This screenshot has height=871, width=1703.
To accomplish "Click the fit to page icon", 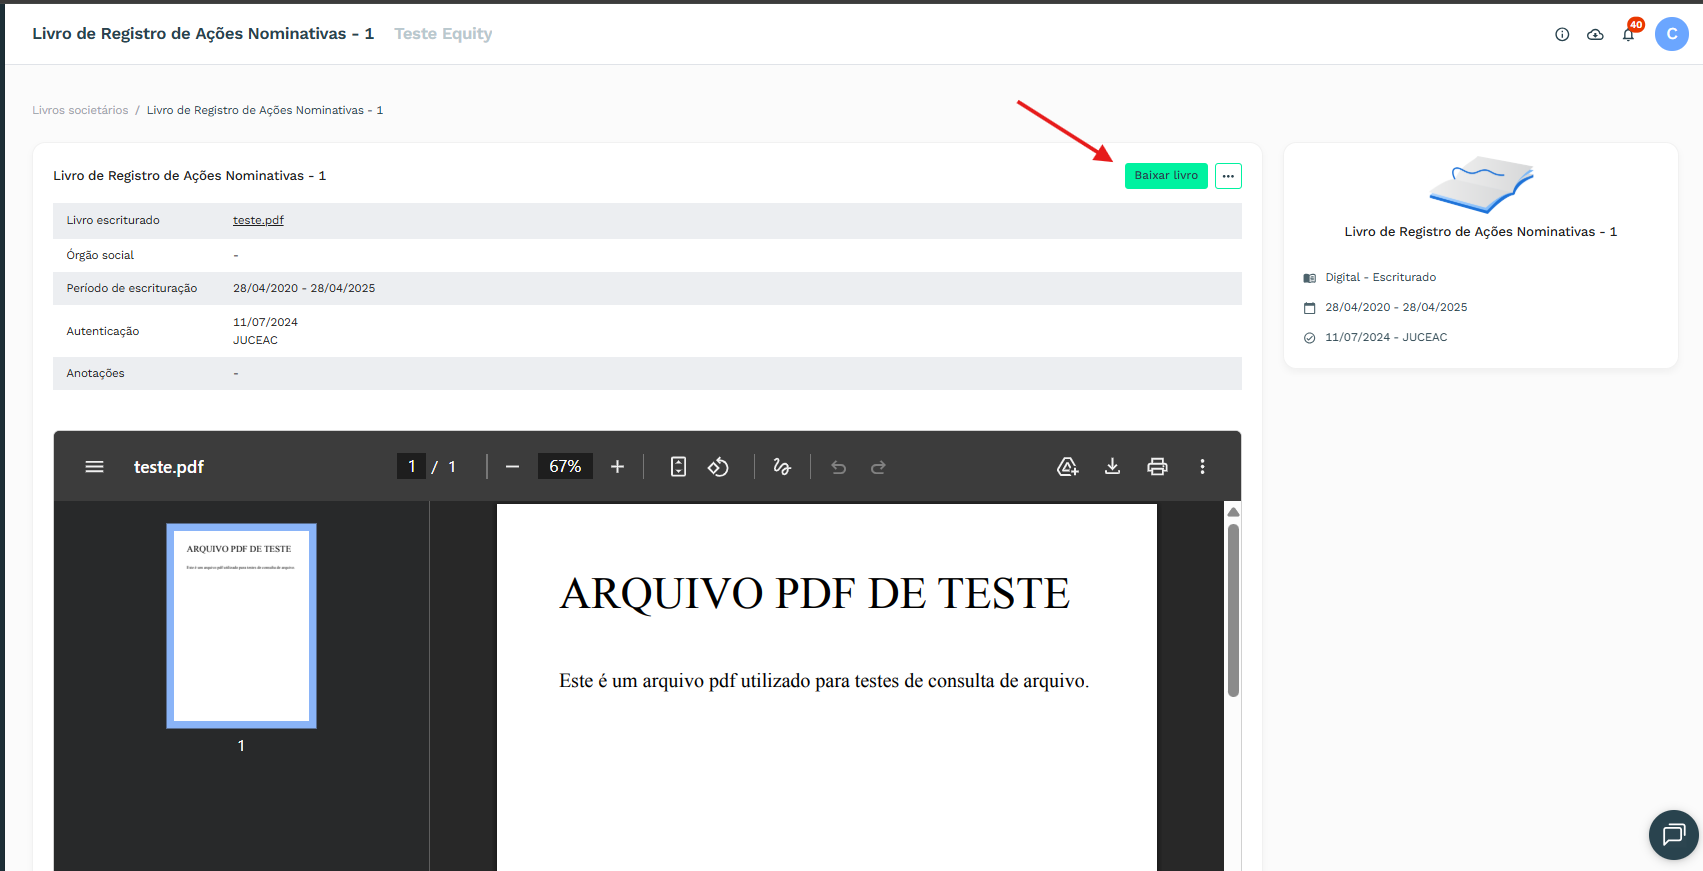I will coord(678,467).
